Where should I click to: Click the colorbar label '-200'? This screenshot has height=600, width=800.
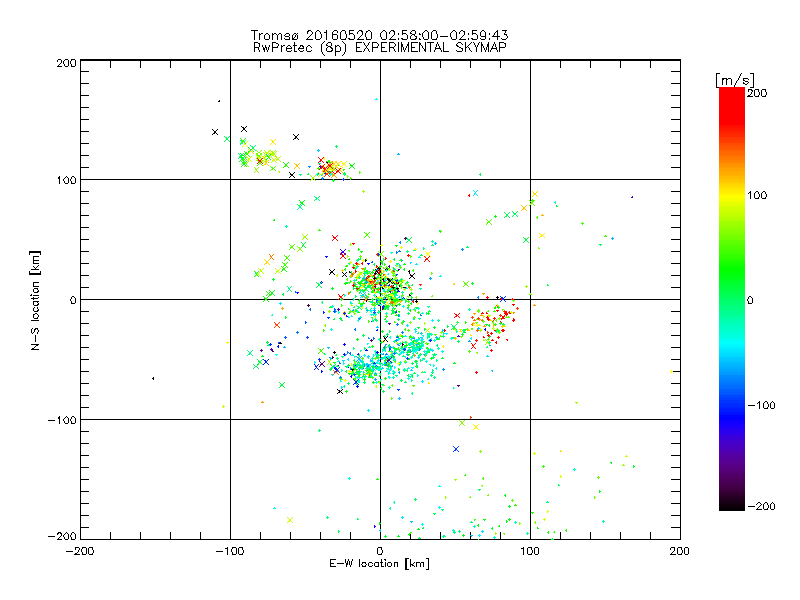[761, 506]
